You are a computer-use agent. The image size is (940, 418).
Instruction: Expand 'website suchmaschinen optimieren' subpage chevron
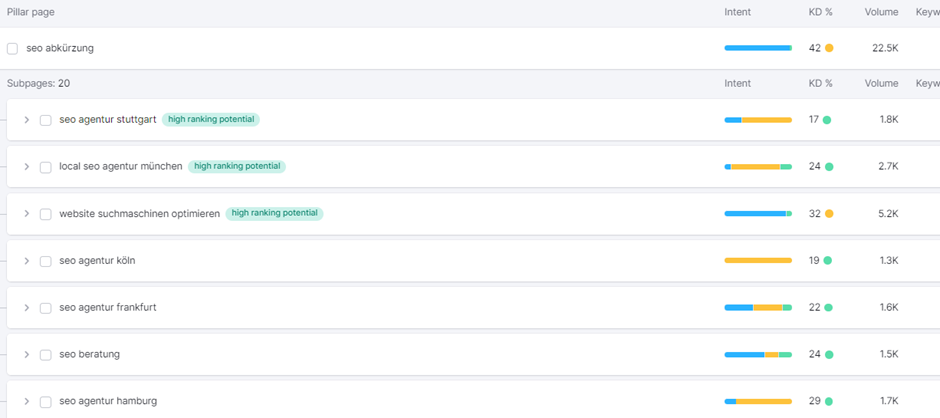tap(27, 214)
